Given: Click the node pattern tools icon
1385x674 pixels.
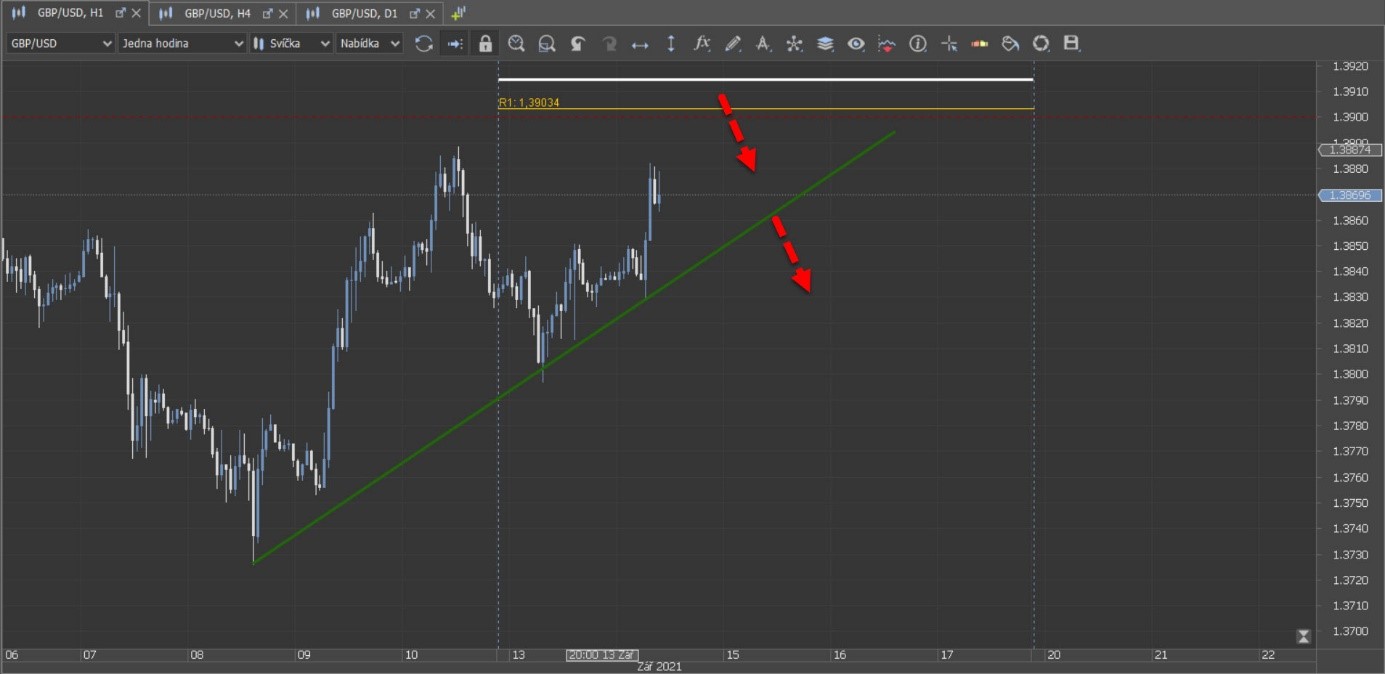Looking at the screenshot, I should coord(794,43).
